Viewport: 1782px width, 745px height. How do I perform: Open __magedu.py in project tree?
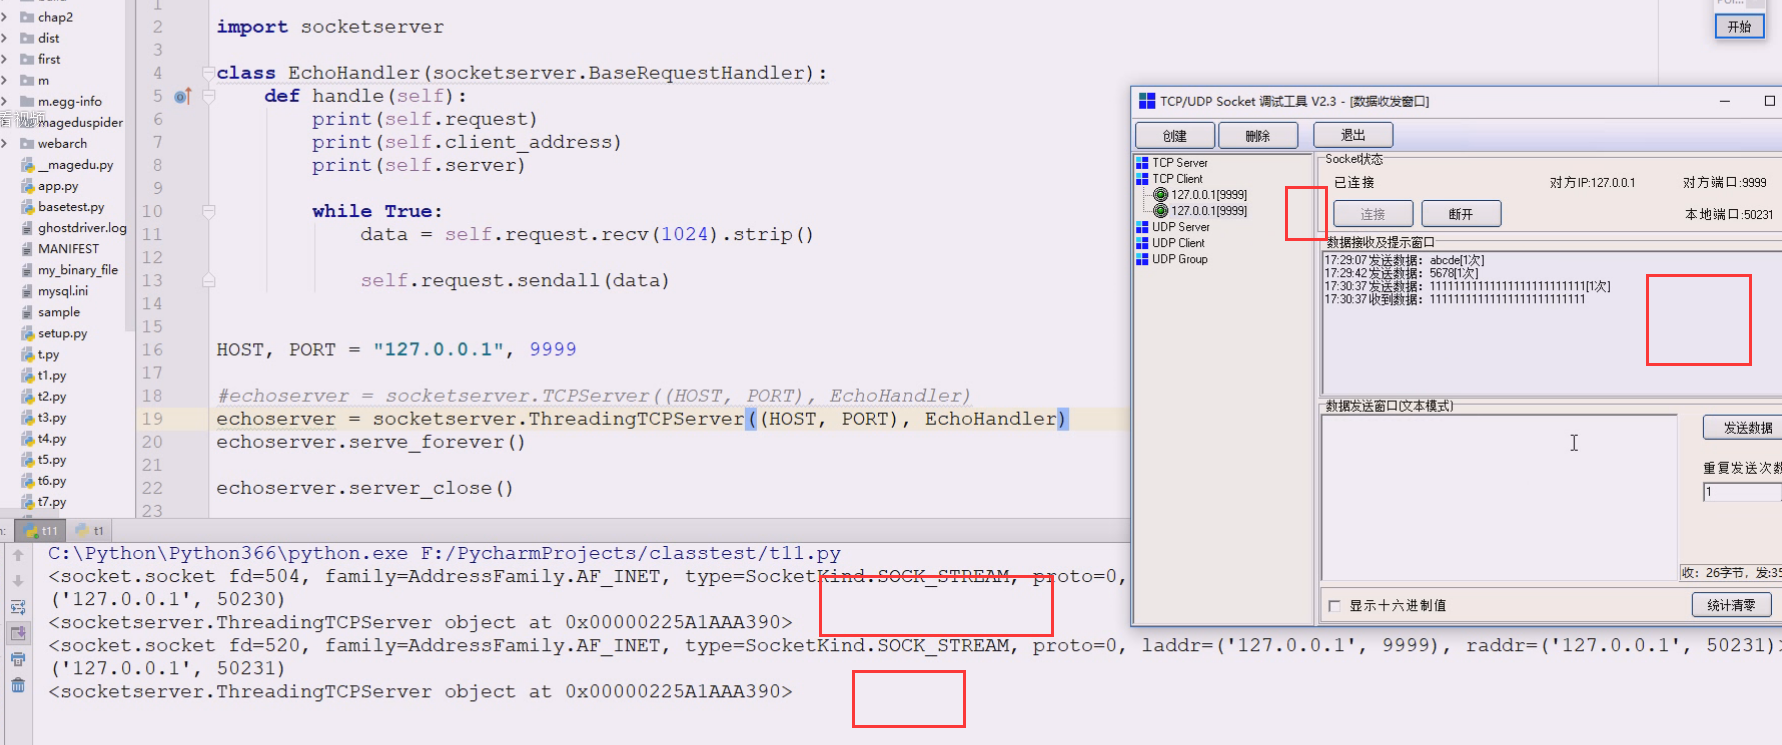point(78,165)
